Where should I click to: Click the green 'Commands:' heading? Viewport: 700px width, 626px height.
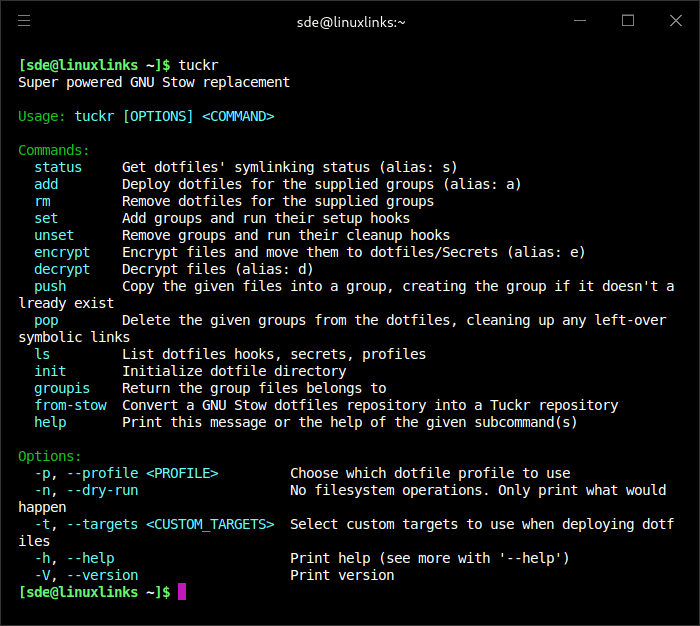(x=54, y=150)
